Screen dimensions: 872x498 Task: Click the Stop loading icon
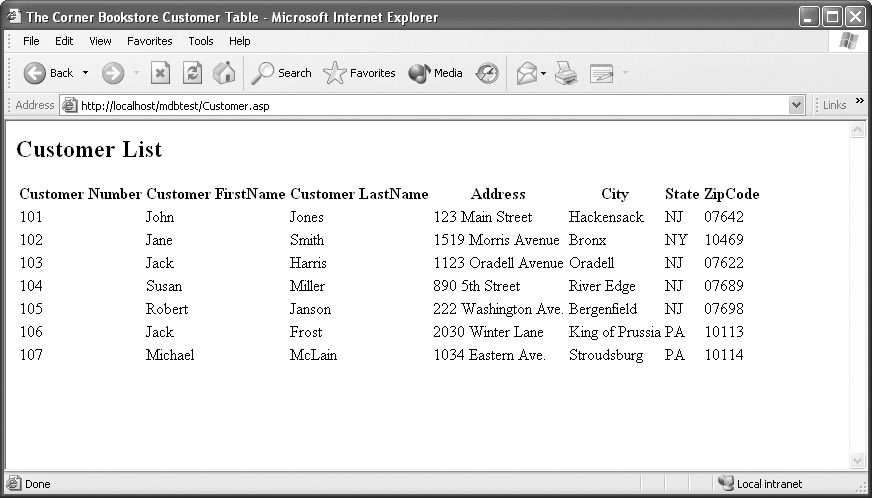160,73
